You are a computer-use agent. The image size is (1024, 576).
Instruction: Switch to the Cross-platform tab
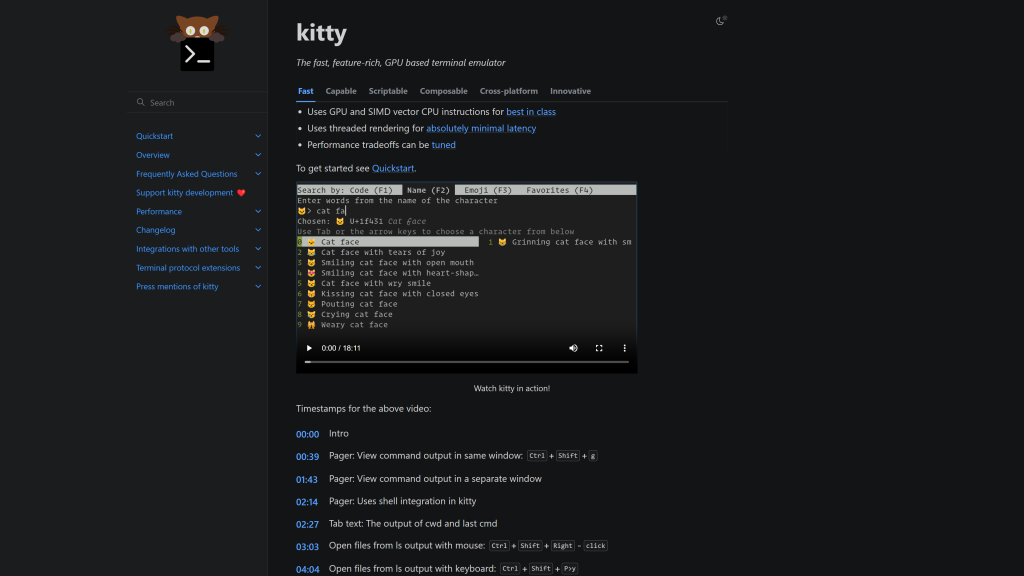pyautogui.click(x=509, y=91)
